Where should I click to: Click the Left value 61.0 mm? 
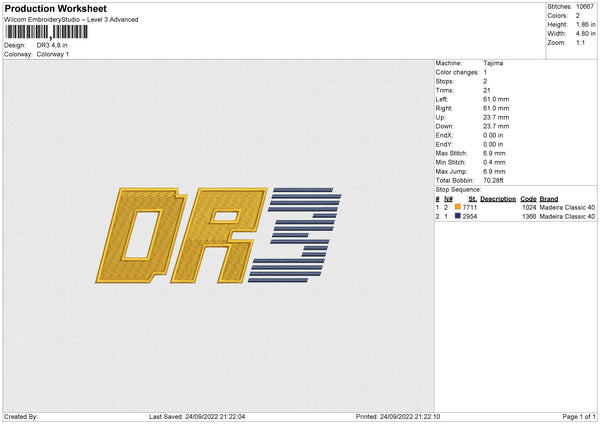tap(496, 99)
